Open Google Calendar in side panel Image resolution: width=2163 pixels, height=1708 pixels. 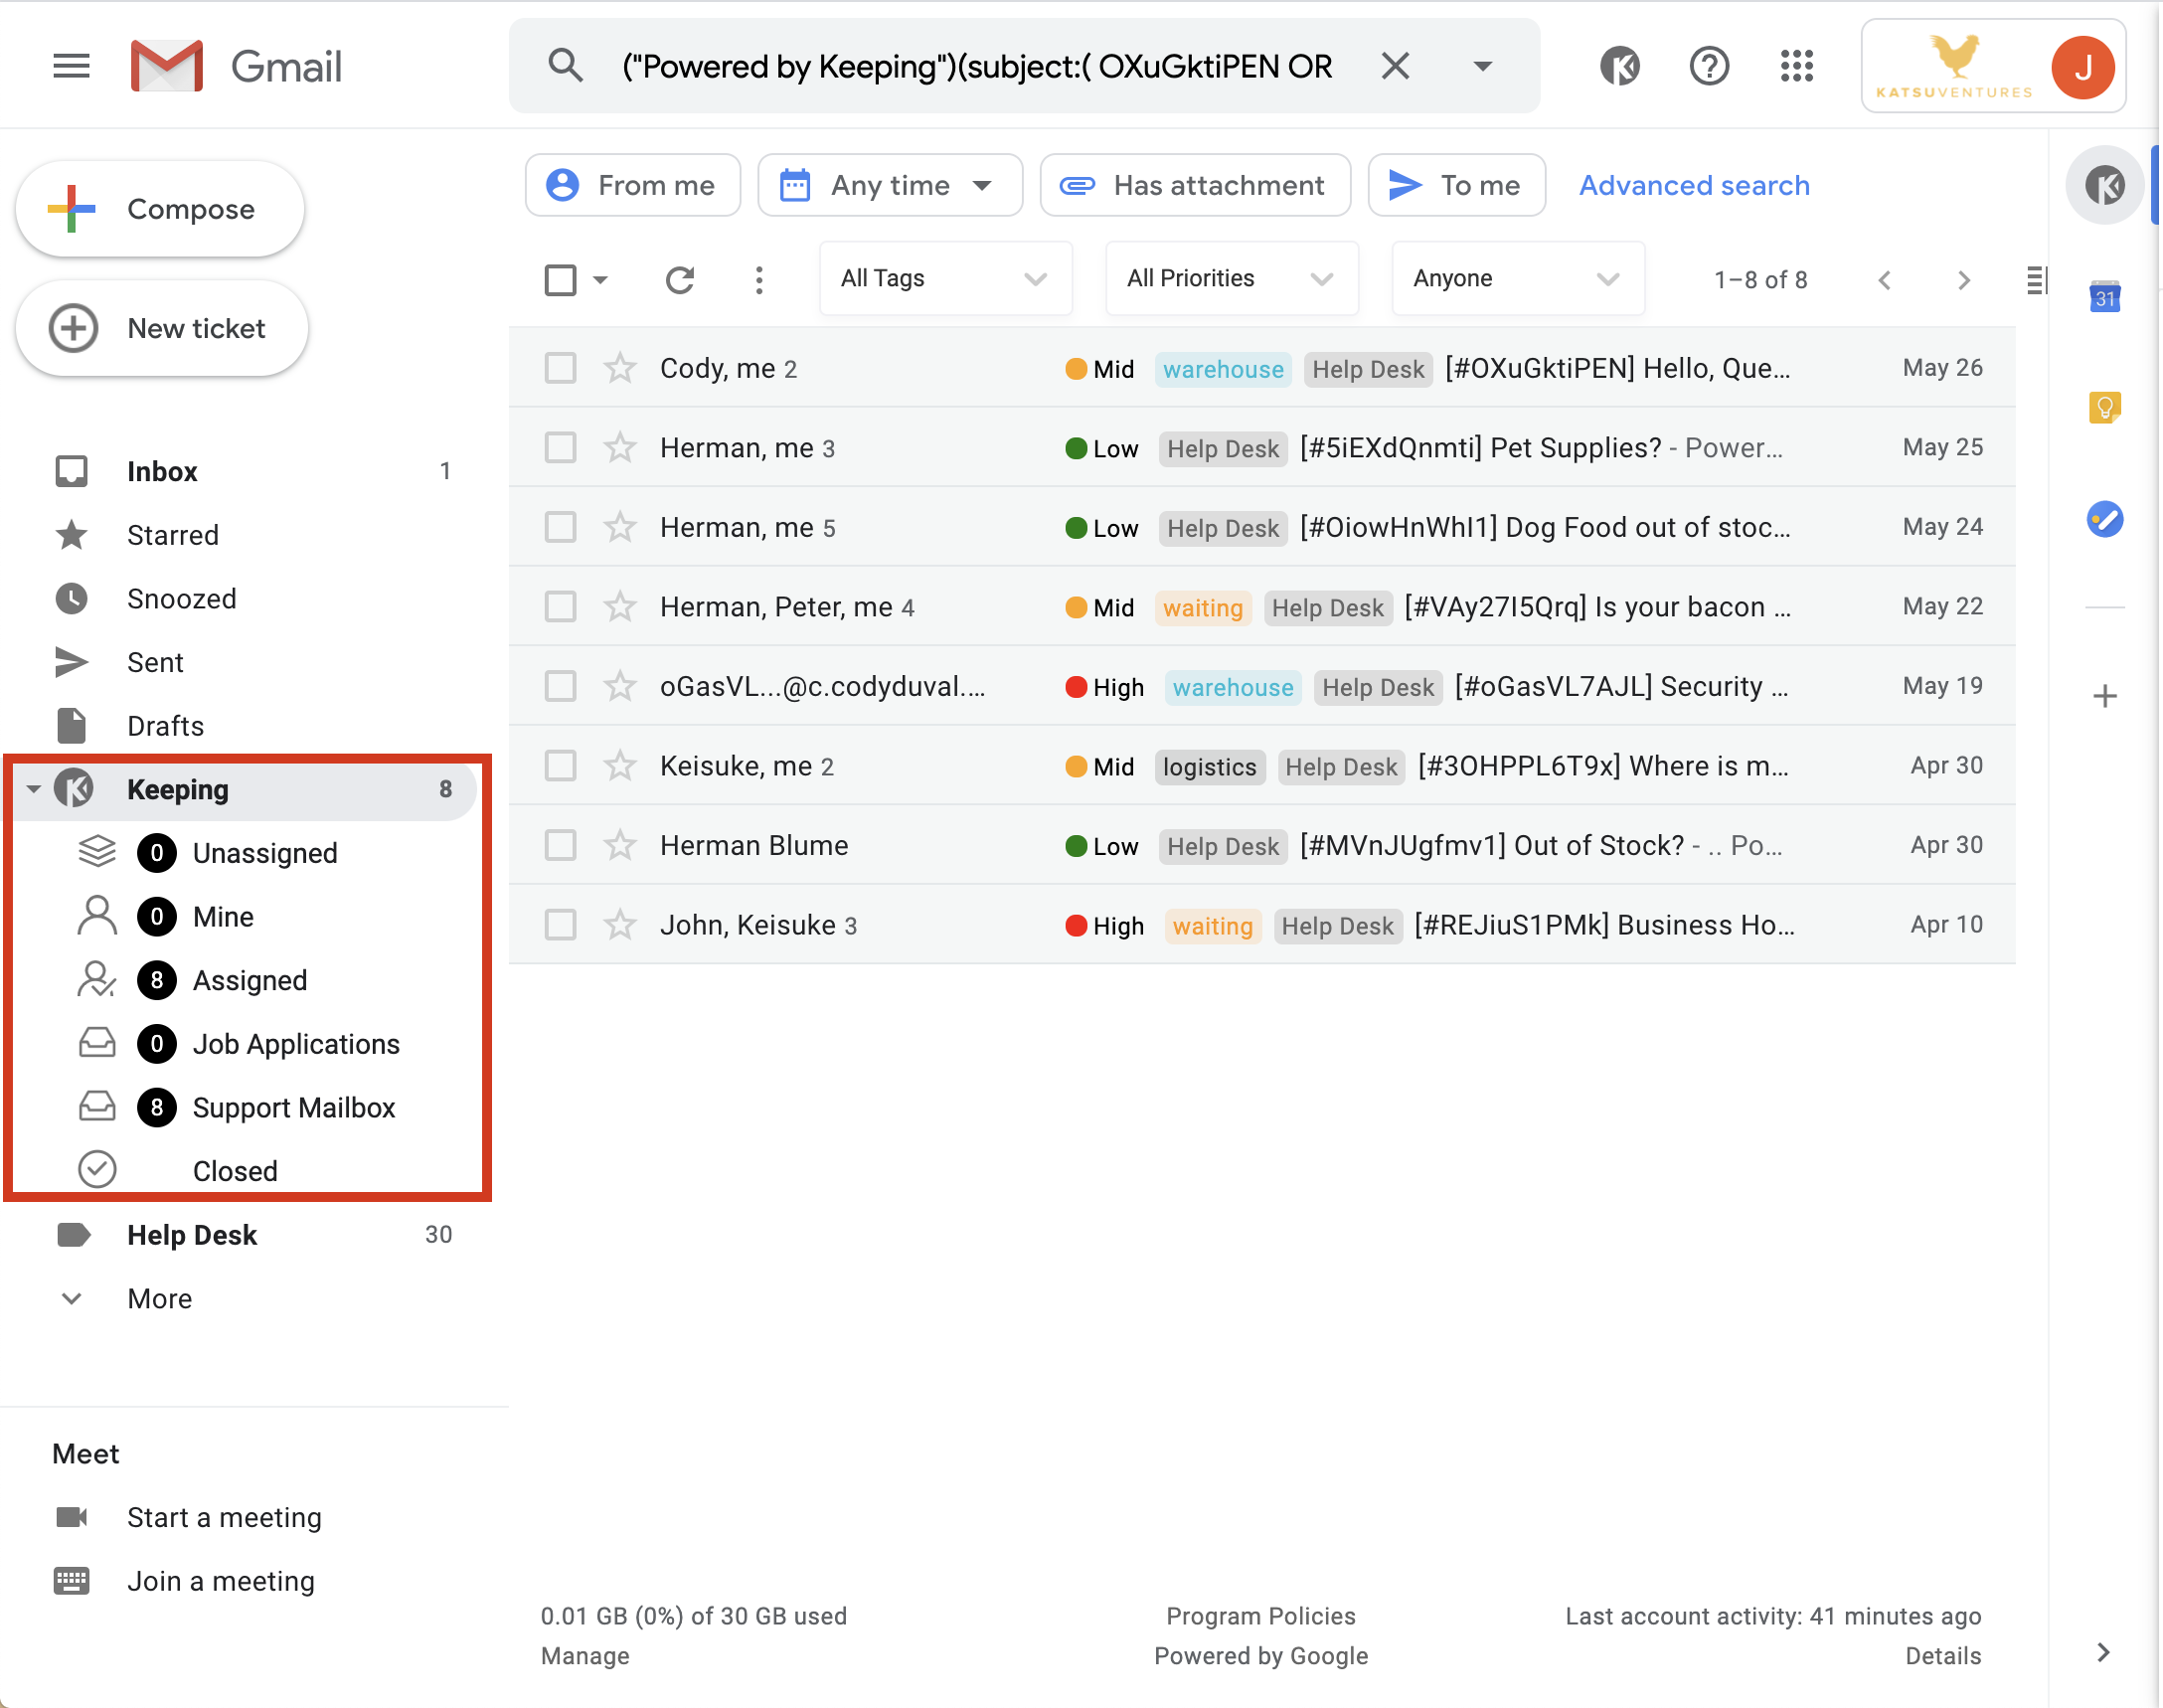tap(2105, 297)
